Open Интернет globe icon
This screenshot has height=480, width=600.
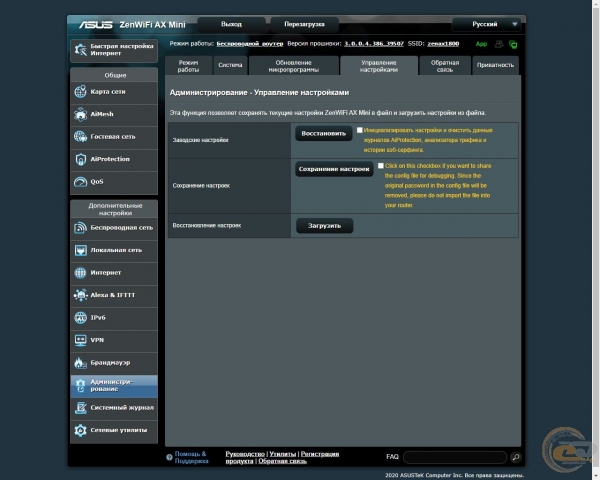point(80,273)
